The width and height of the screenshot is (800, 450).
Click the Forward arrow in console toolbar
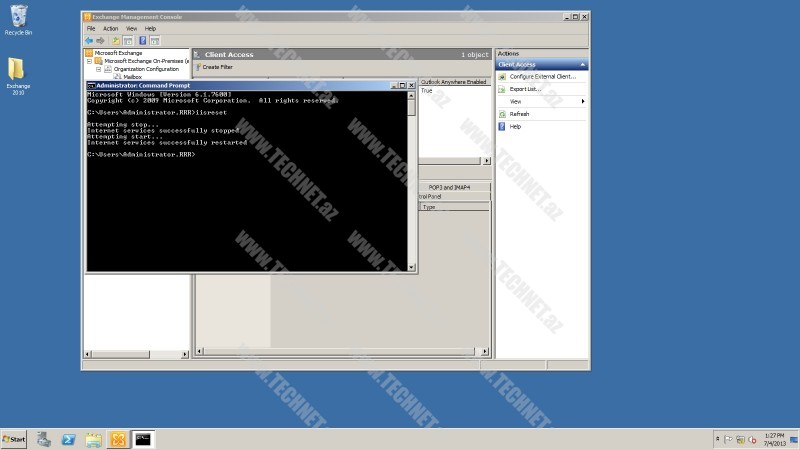point(101,41)
